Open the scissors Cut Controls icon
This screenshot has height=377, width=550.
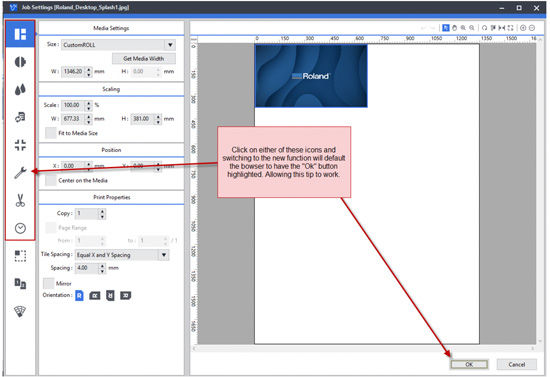tap(20, 200)
